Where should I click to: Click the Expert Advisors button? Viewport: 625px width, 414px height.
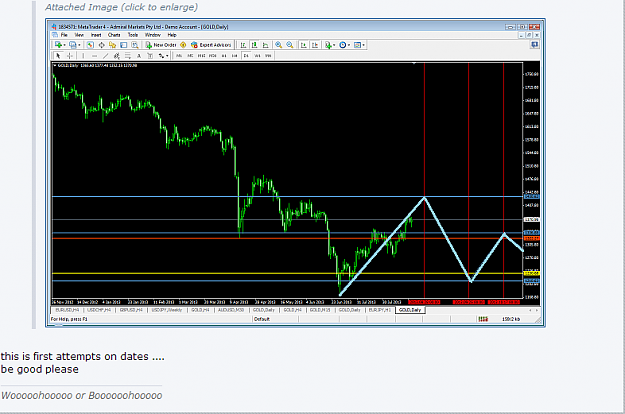(x=211, y=45)
